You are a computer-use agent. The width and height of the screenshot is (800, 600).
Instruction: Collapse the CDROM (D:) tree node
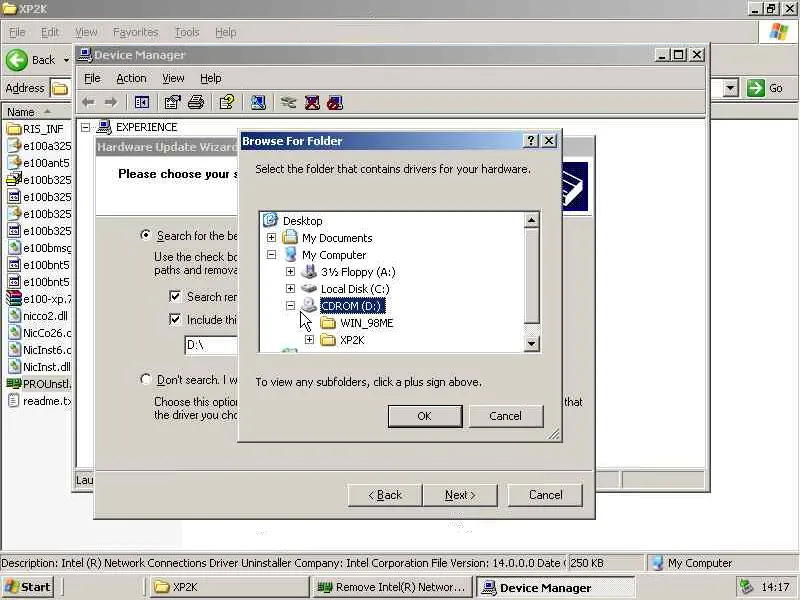pyautogui.click(x=290, y=306)
